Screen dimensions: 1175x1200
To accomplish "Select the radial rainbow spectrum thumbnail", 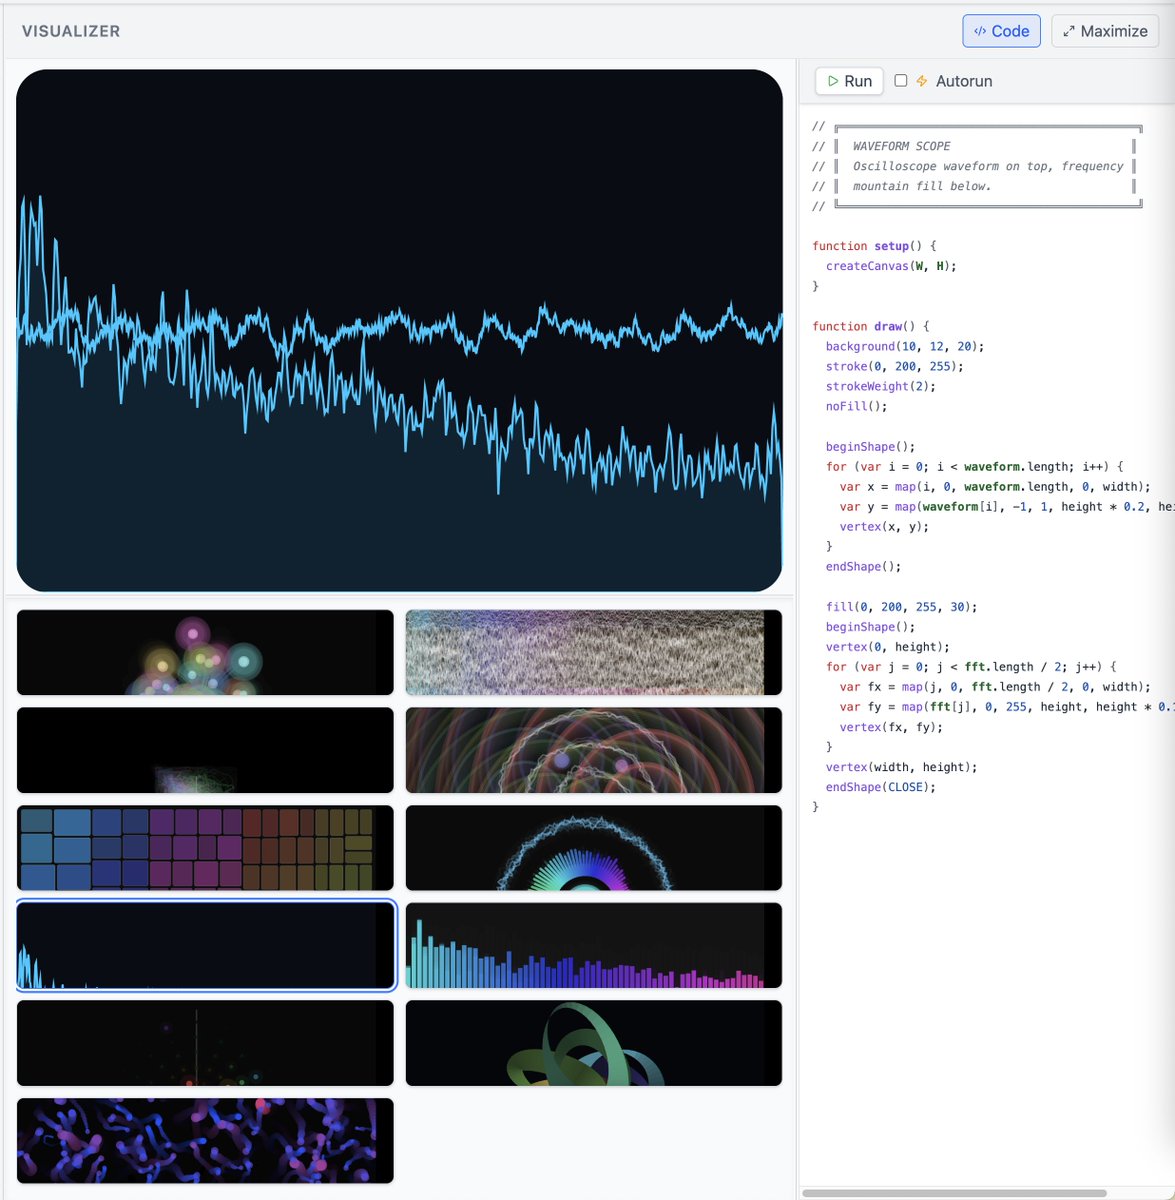I will point(594,848).
